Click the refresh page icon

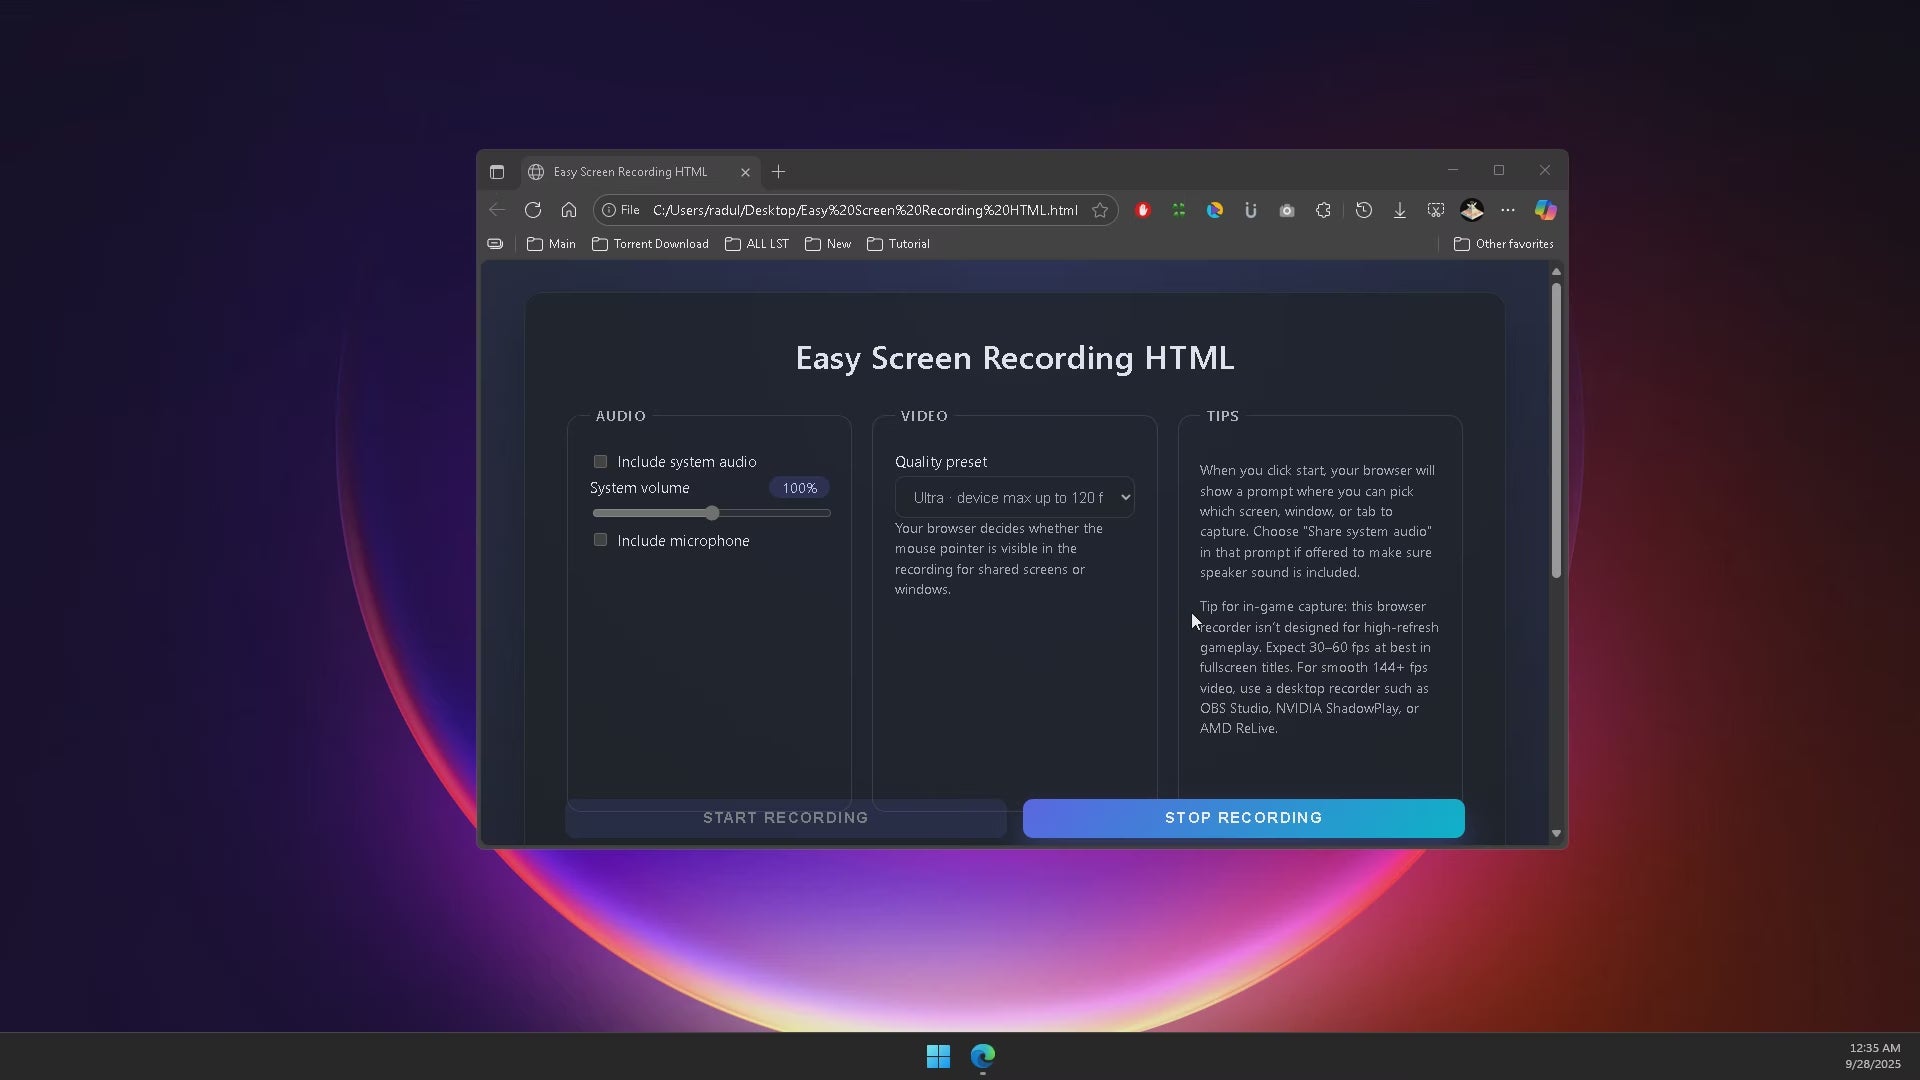click(x=533, y=210)
